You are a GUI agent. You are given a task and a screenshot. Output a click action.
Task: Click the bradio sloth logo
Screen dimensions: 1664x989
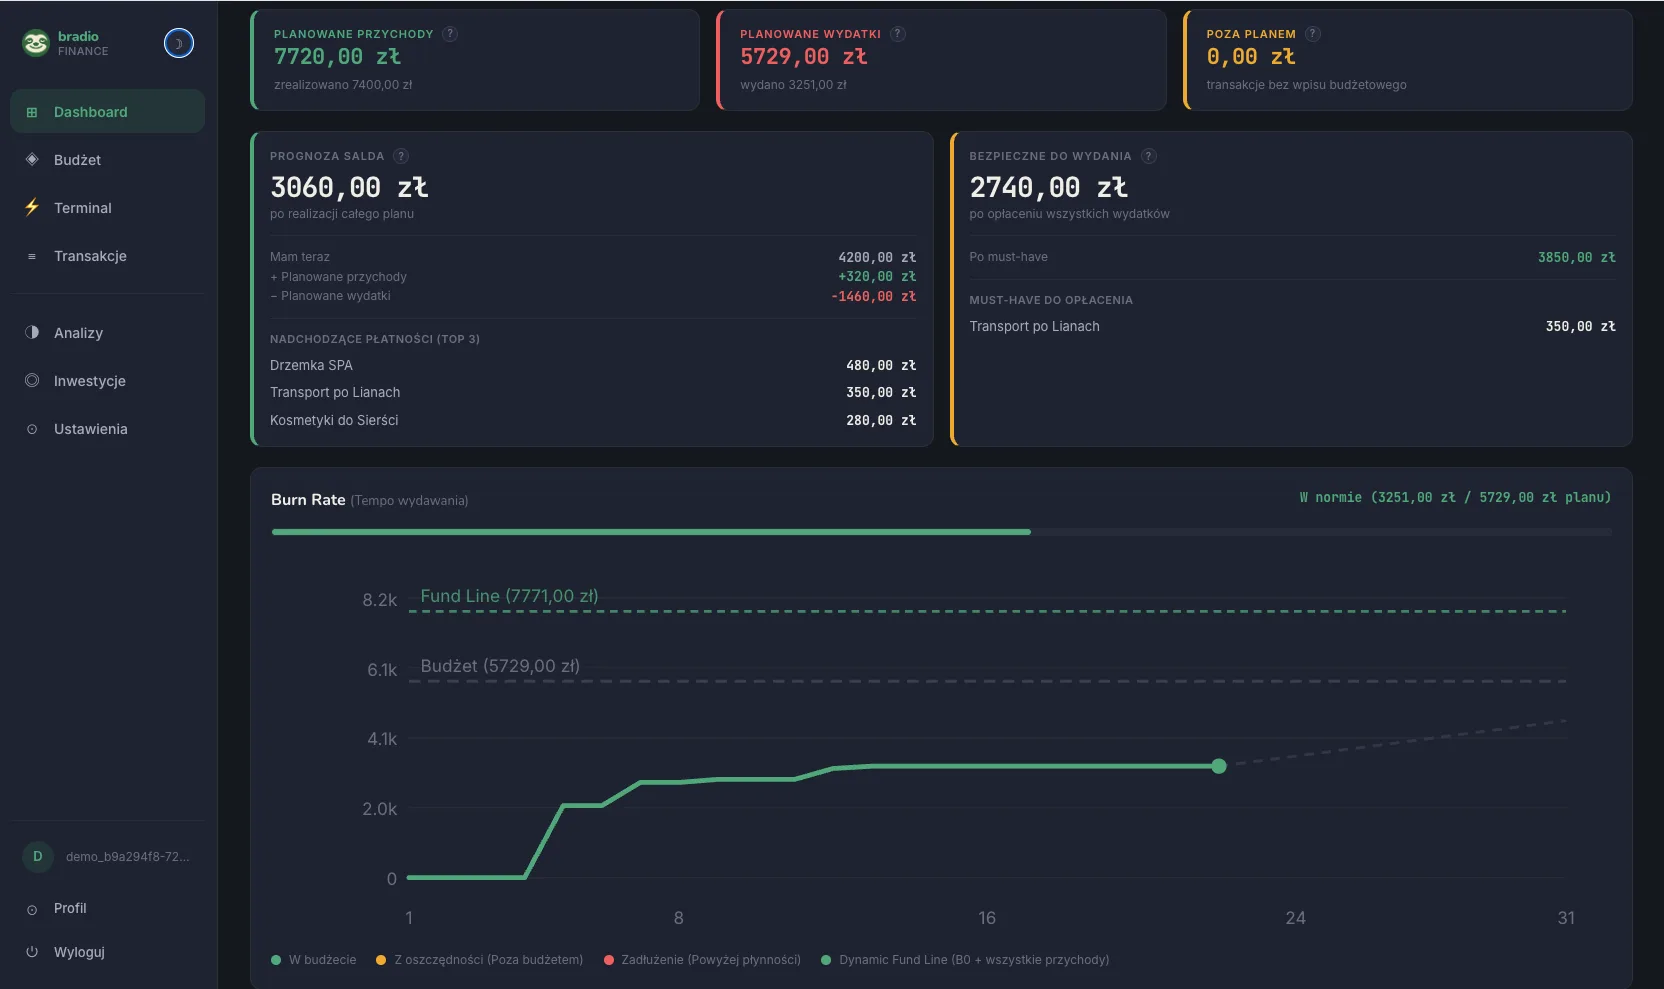click(36, 43)
